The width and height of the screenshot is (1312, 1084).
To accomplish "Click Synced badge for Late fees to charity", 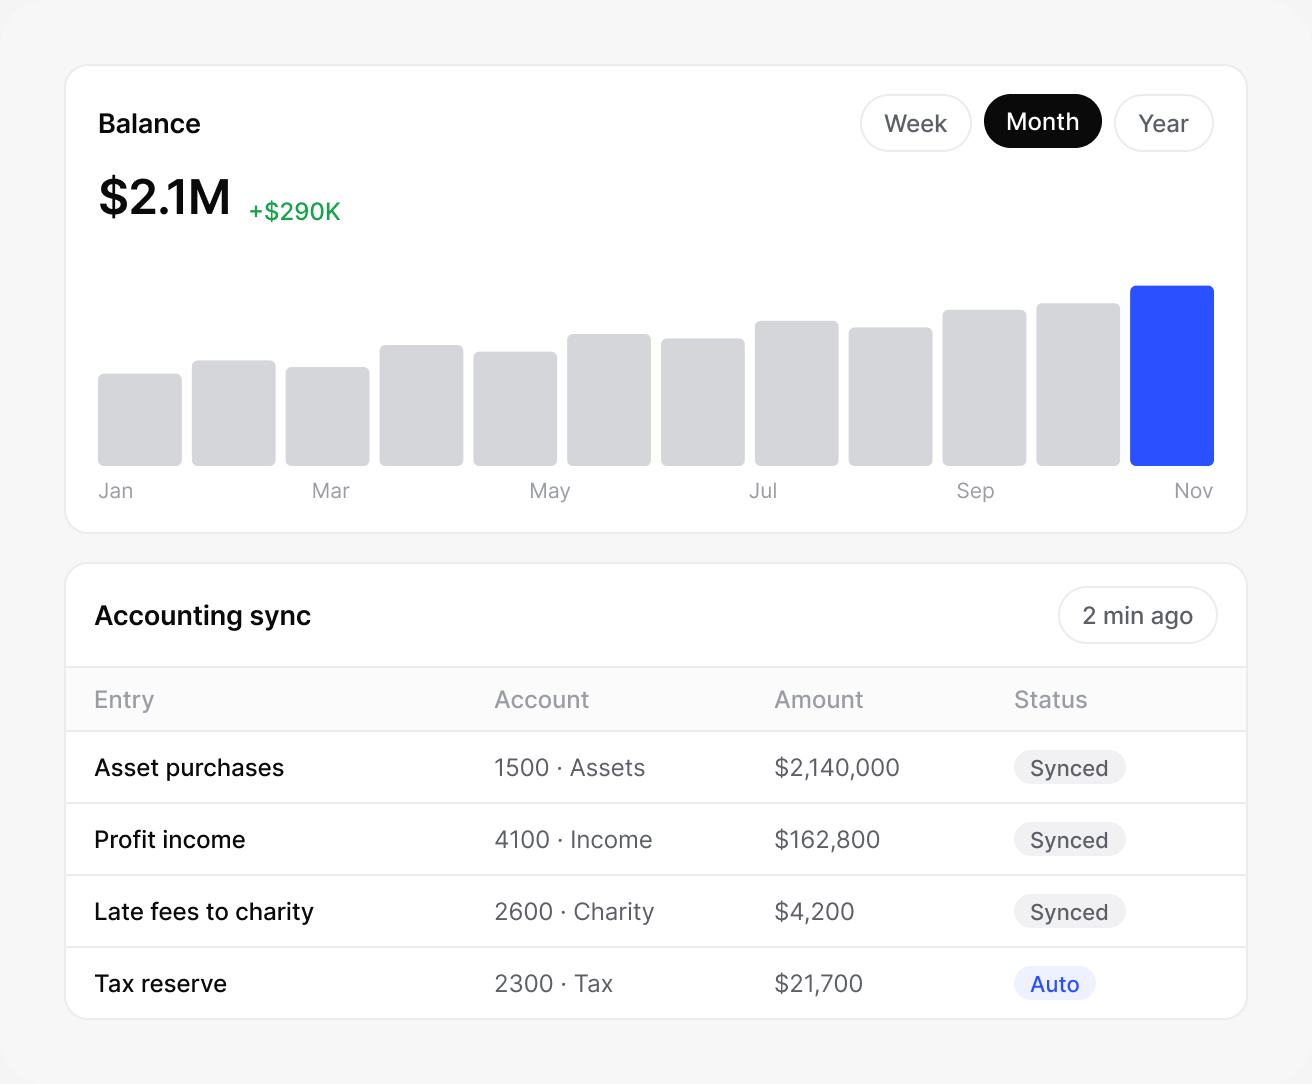I will tap(1069, 912).
